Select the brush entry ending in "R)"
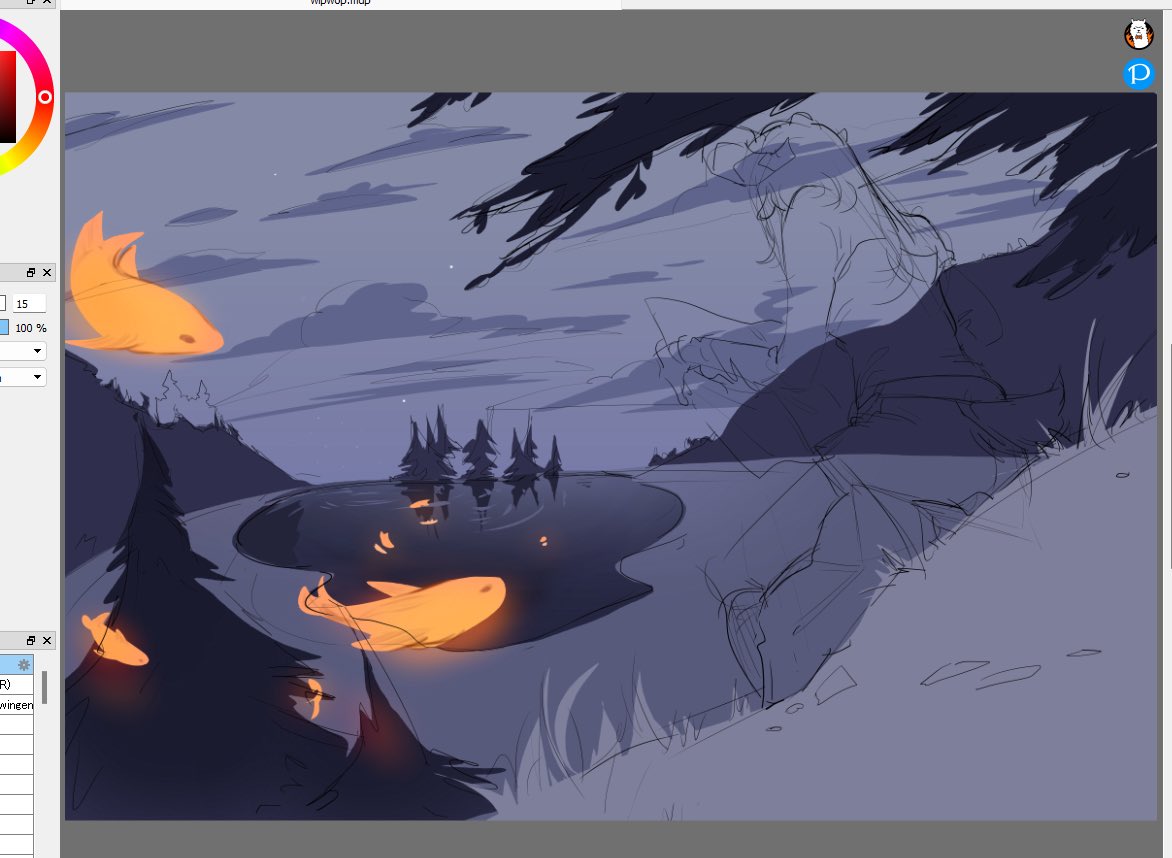The height and width of the screenshot is (858, 1172). [16, 685]
